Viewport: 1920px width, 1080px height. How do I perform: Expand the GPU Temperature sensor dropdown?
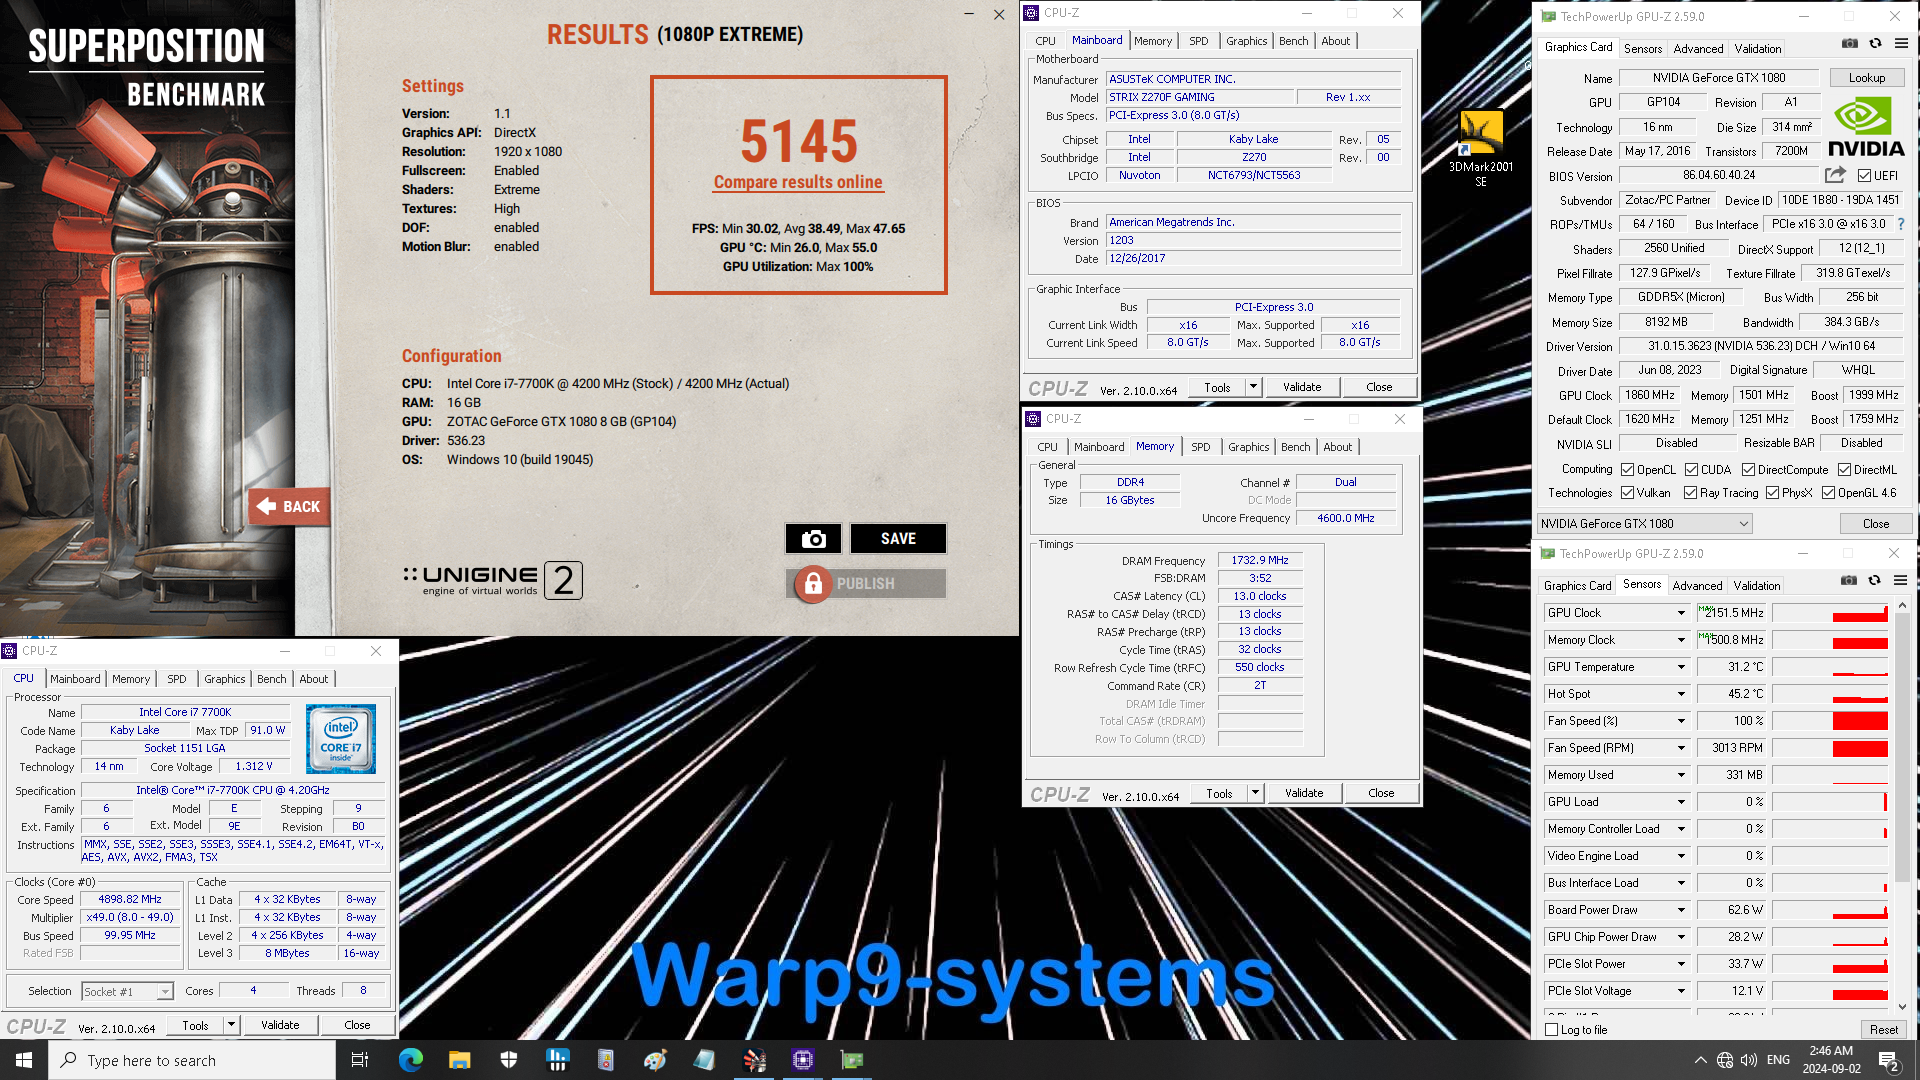click(x=1681, y=667)
